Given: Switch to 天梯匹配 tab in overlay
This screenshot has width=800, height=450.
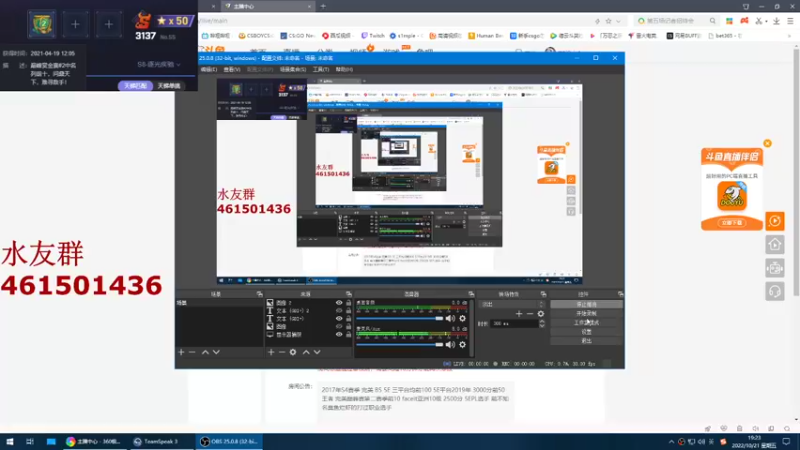Looking at the screenshot, I should 136,86.
